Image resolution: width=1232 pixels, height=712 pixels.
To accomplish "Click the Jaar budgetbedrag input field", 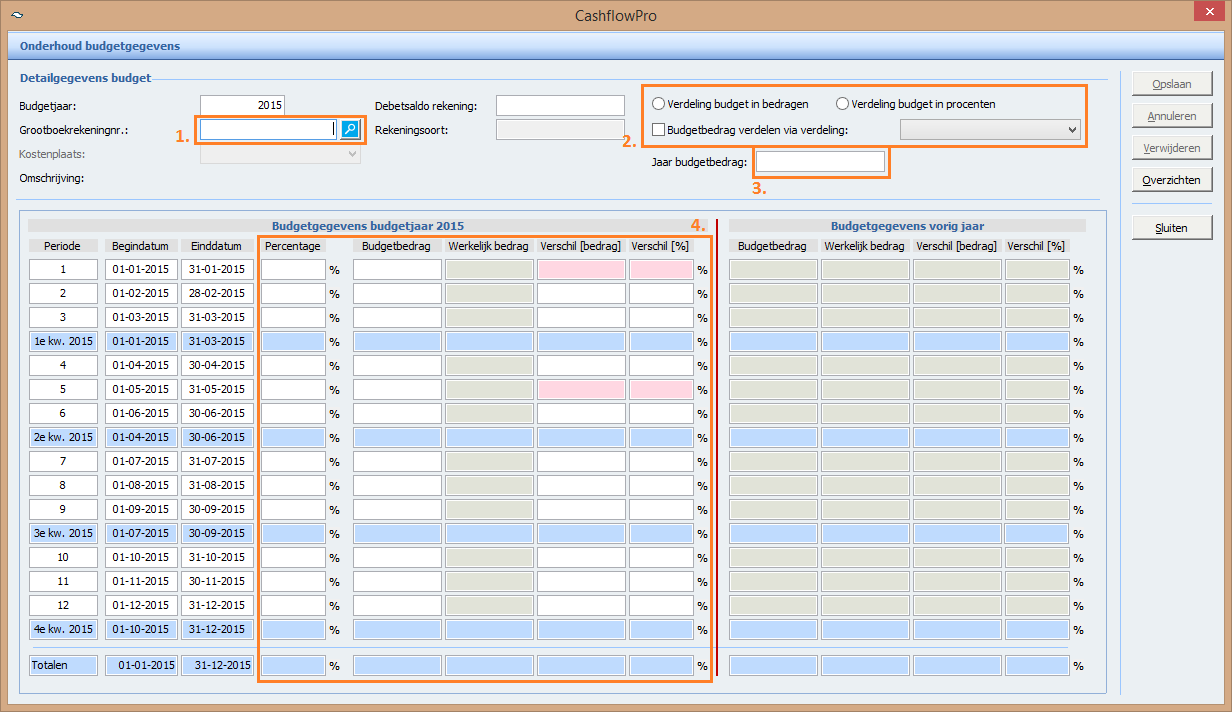I will tap(821, 162).
